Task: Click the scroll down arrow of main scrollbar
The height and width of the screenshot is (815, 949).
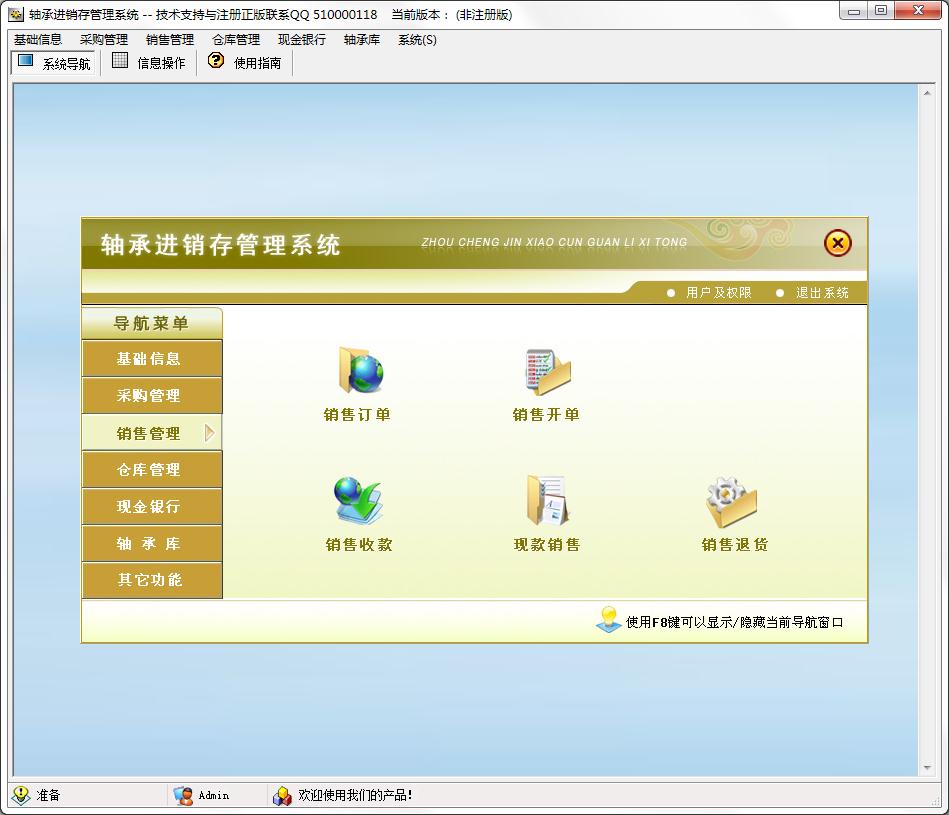Action: click(x=927, y=768)
